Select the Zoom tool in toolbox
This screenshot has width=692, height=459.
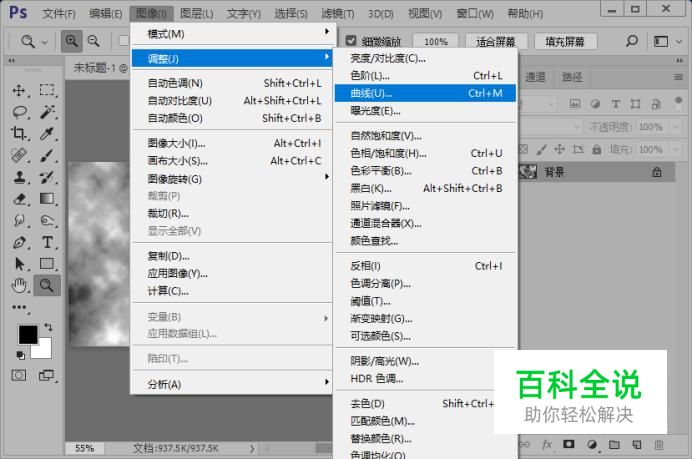(47, 286)
